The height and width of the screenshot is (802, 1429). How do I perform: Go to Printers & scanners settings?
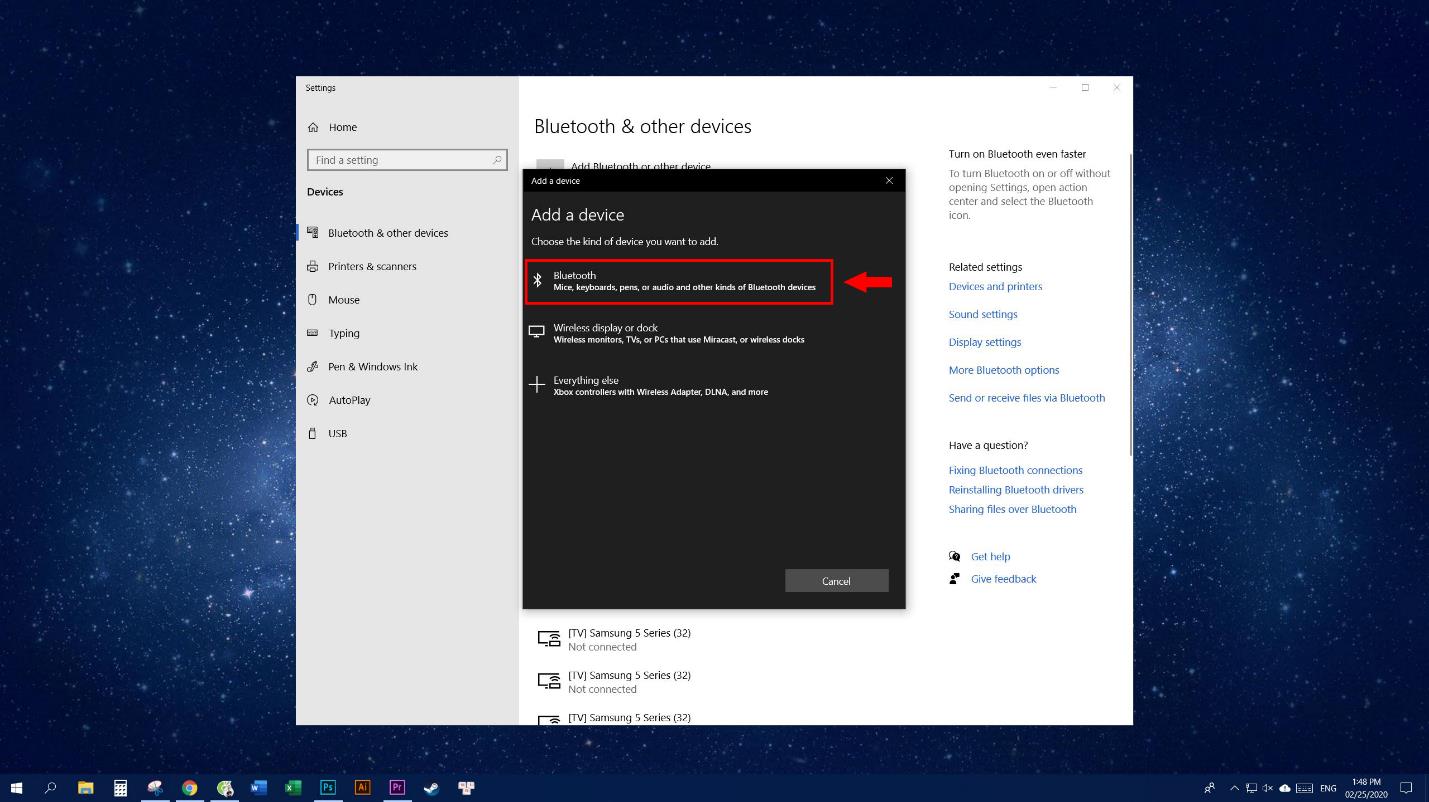coord(372,267)
